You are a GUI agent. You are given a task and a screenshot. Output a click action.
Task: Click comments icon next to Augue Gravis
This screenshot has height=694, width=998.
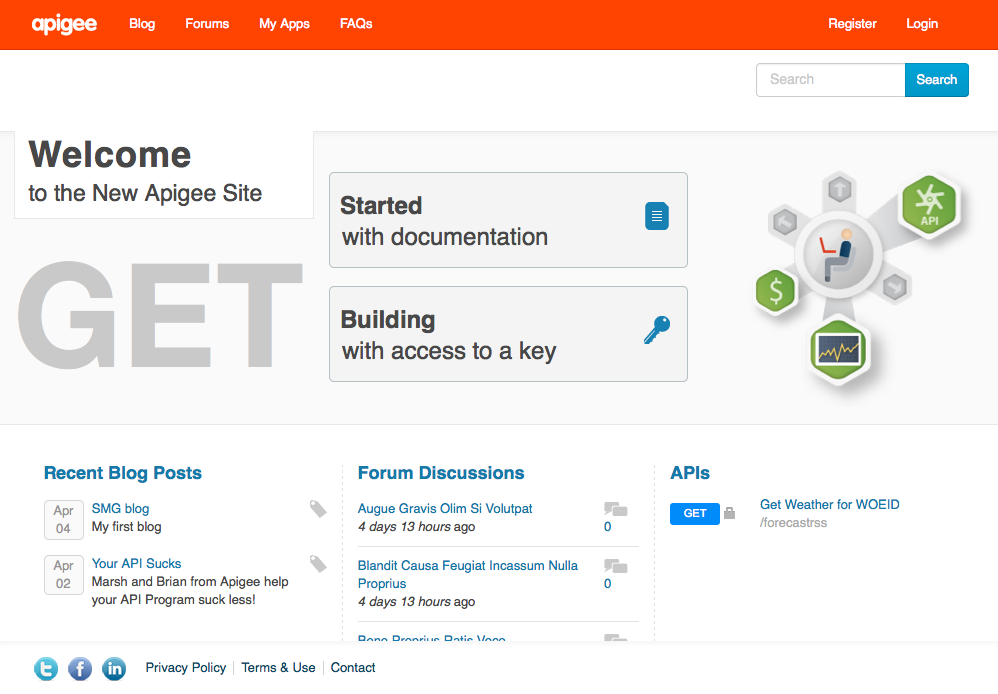point(615,509)
